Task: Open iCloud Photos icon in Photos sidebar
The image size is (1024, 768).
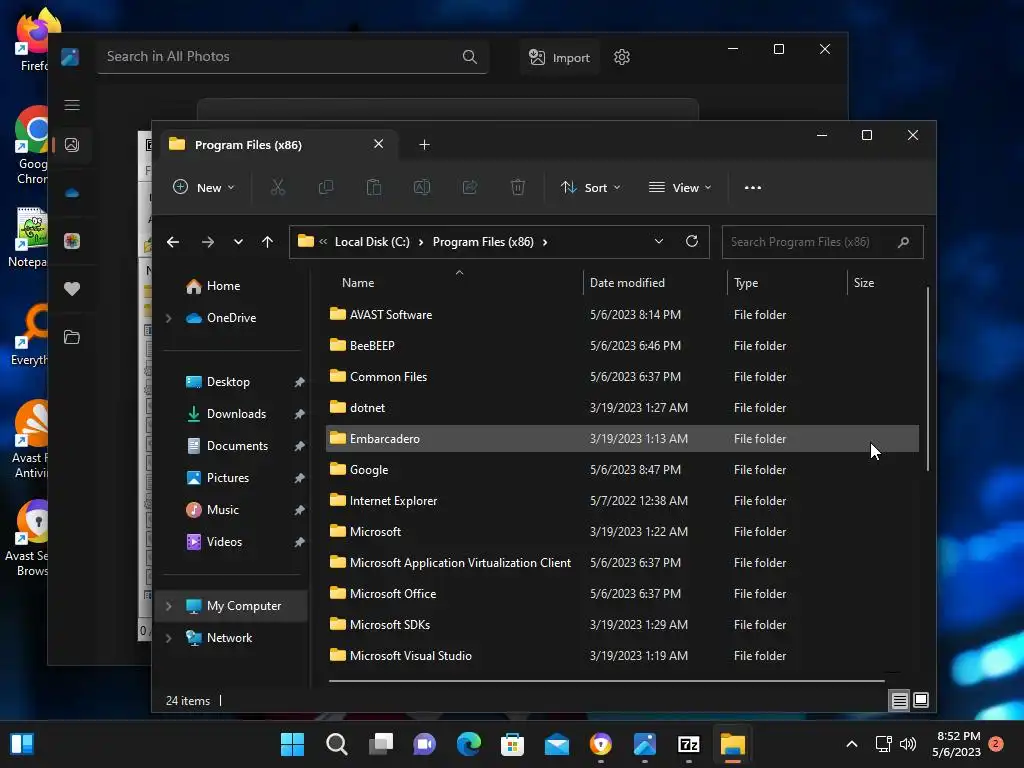Action: coord(72,241)
